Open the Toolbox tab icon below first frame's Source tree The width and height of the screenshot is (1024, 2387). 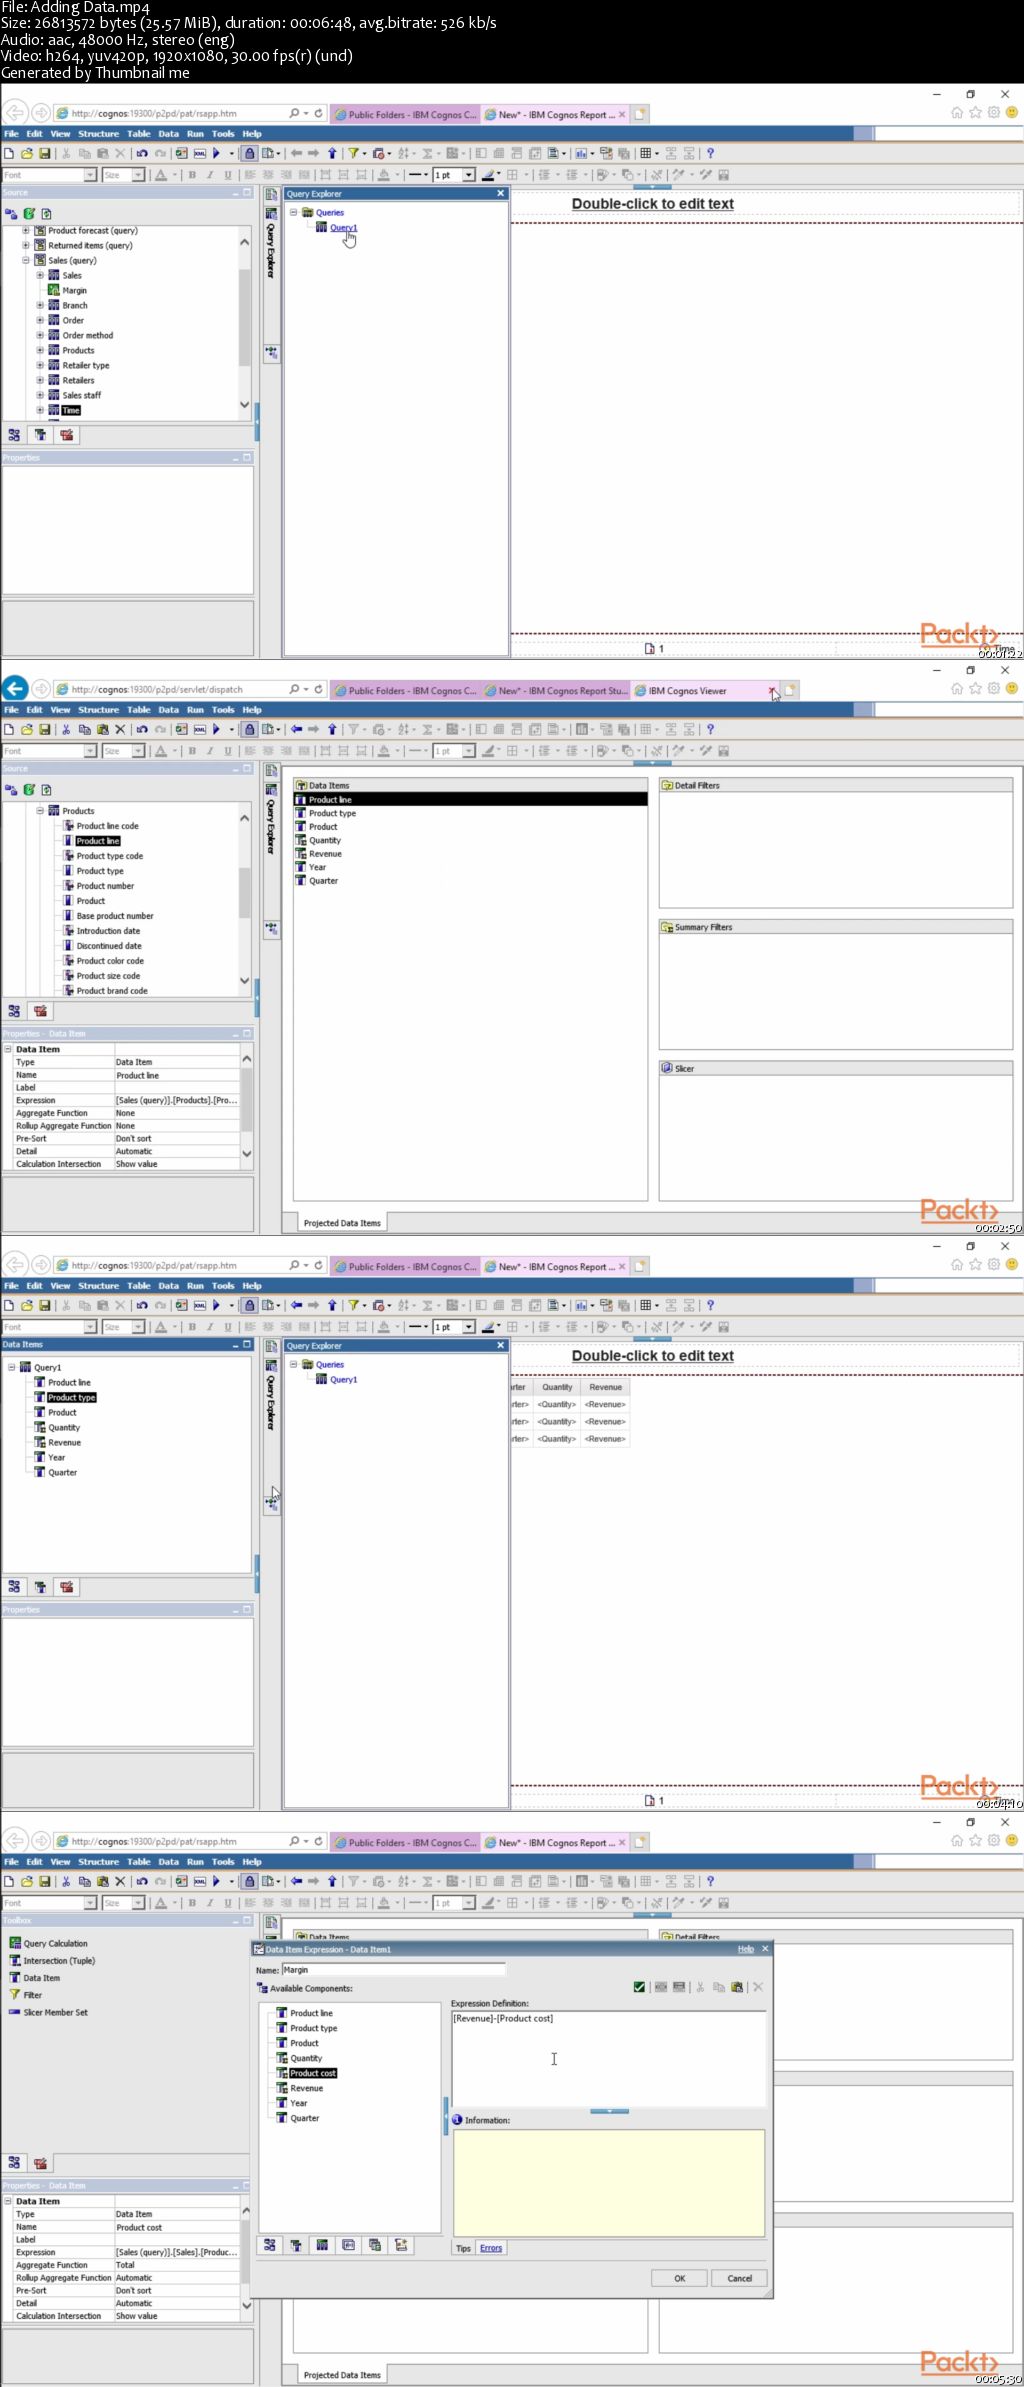click(x=67, y=435)
